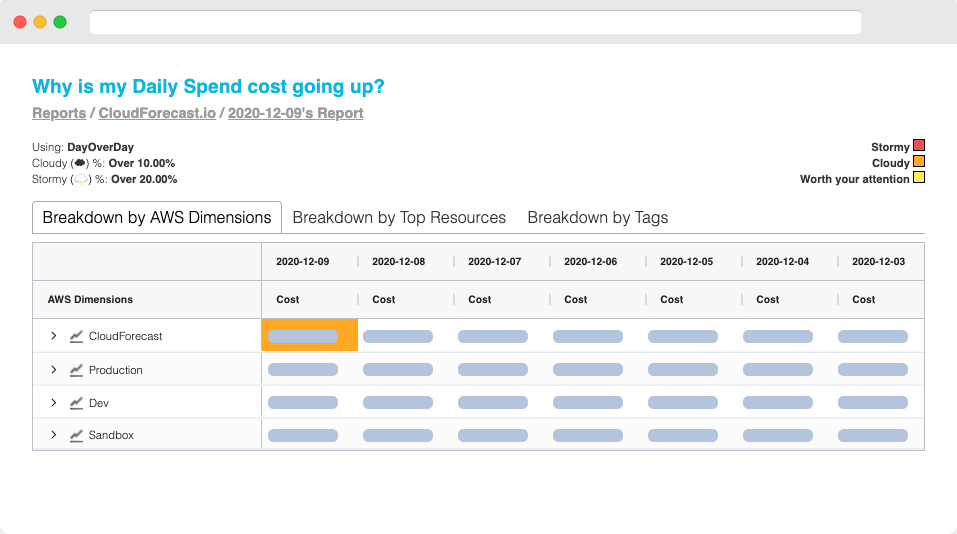Select the Production row label
The image size is (957, 534).
click(115, 370)
